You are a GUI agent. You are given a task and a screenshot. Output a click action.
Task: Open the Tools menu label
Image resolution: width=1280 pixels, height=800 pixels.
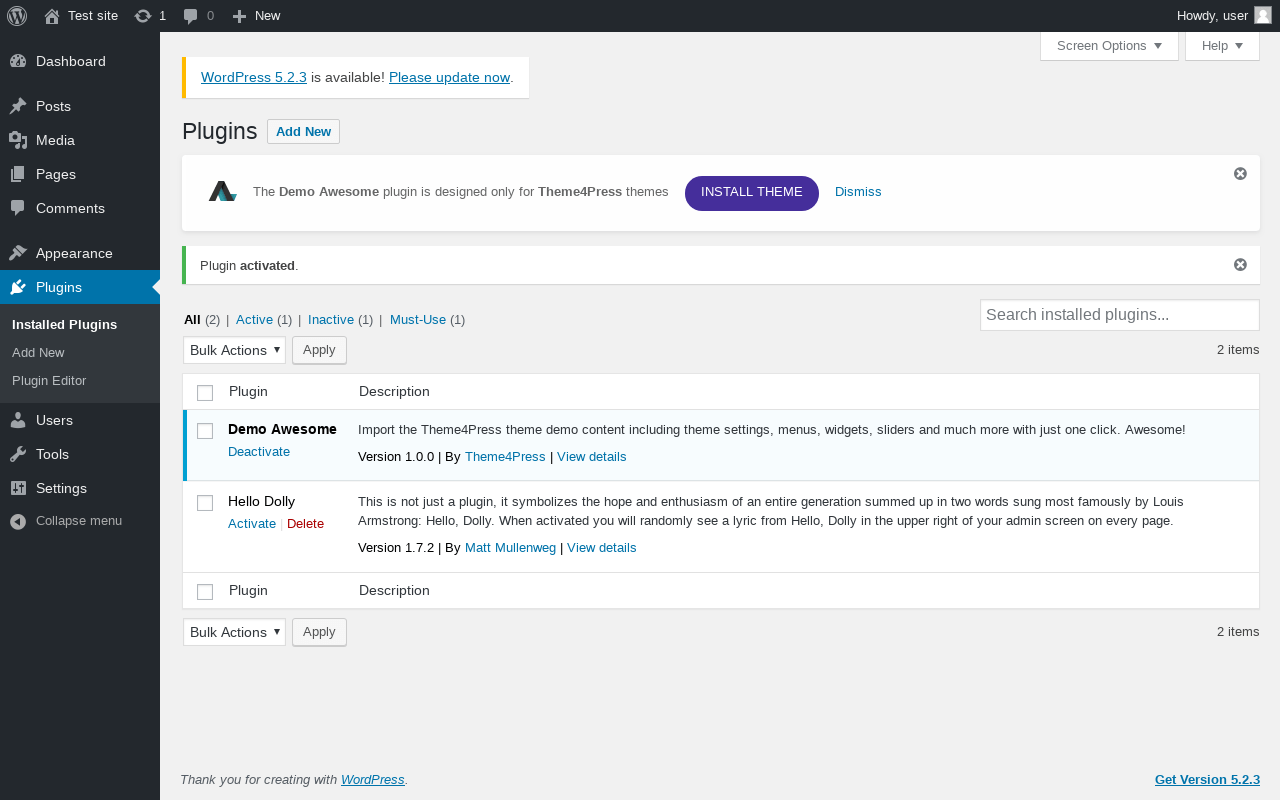tap(52, 454)
